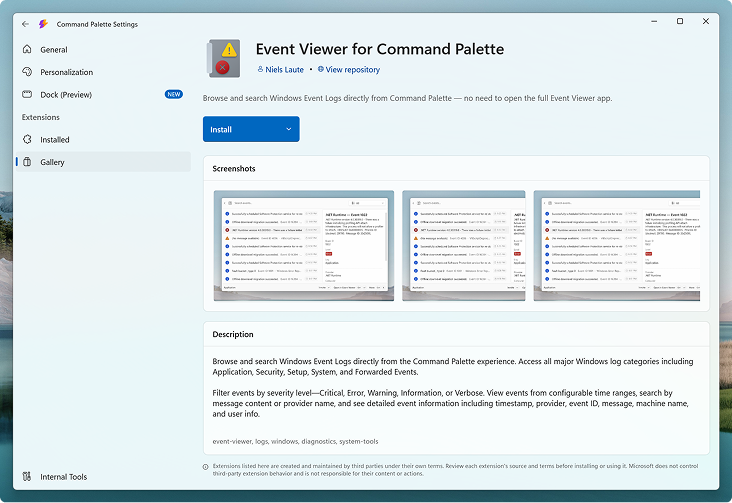Click the Screenshots section heading
This screenshot has height=503, width=732.
[x=234, y=169]
